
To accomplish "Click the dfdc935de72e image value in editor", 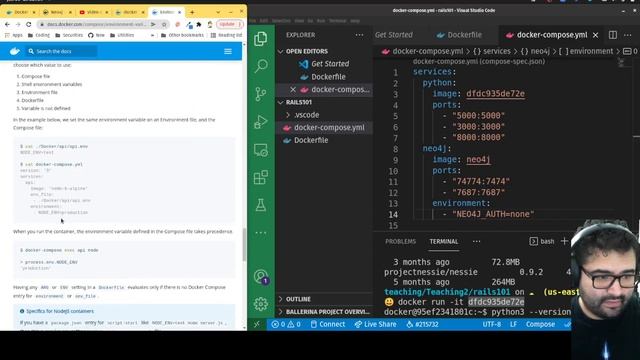I will click(x=495, y=94).
